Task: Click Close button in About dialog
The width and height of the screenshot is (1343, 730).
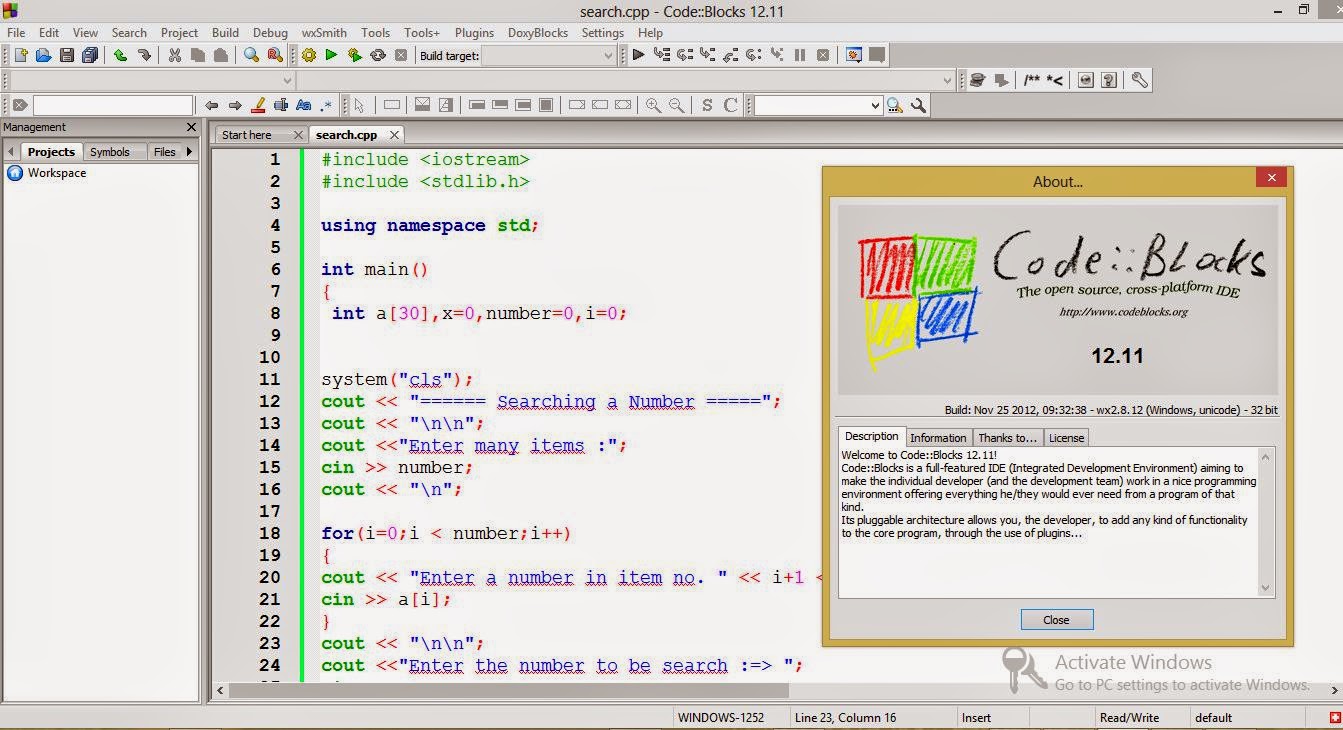Action: [1057, 620]
